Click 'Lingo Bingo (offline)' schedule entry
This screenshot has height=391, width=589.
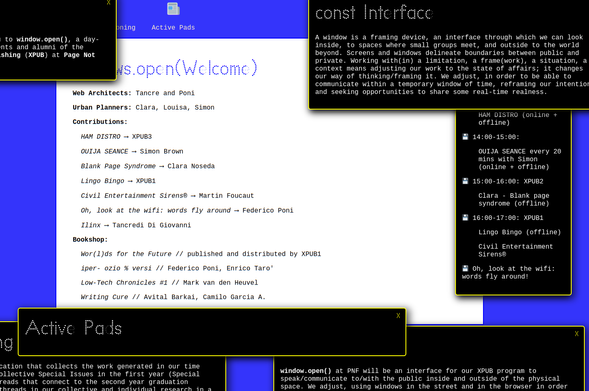[x=520, y=232]
